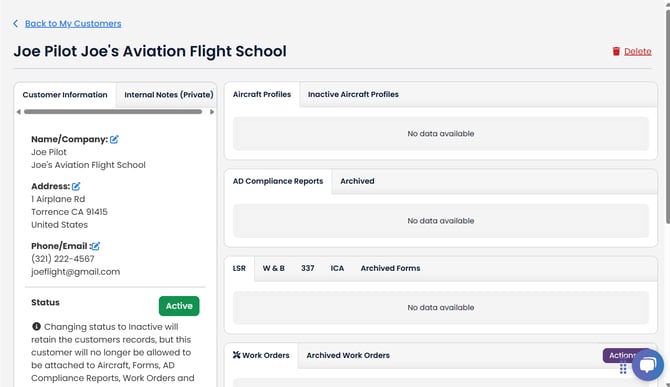Go to Back to My Customers link
This screenshot has height=387, width=670.
pyautogui.click(x=73, y=23)
